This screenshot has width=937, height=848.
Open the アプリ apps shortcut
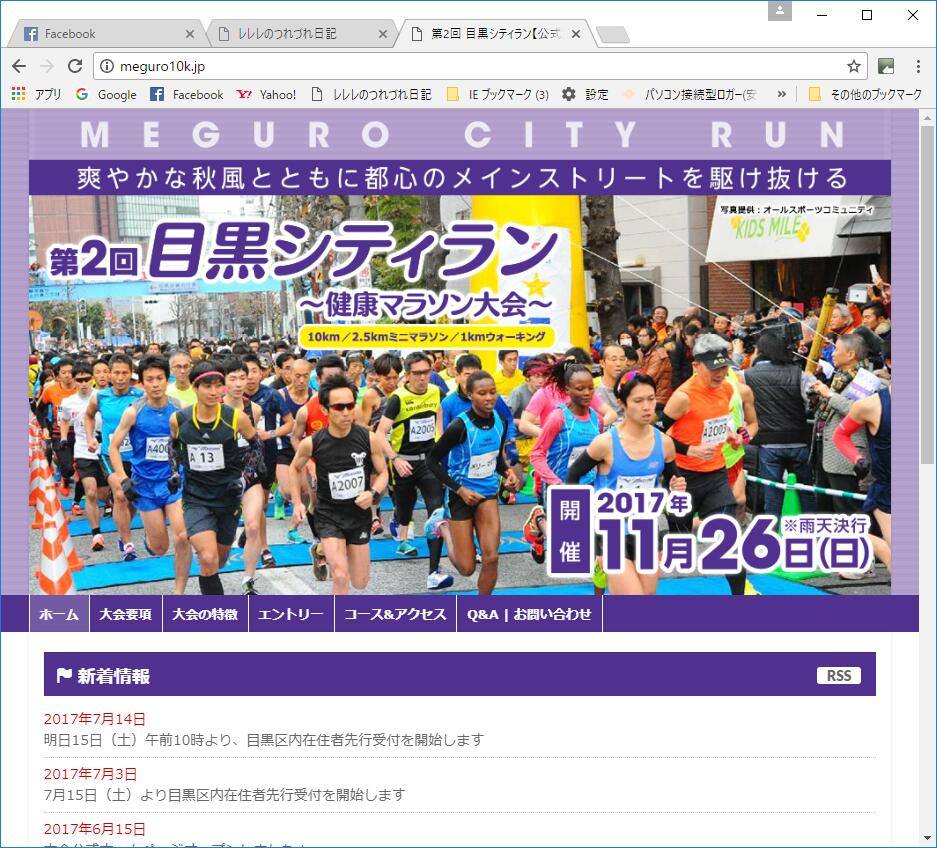click(x=36, y=94)
